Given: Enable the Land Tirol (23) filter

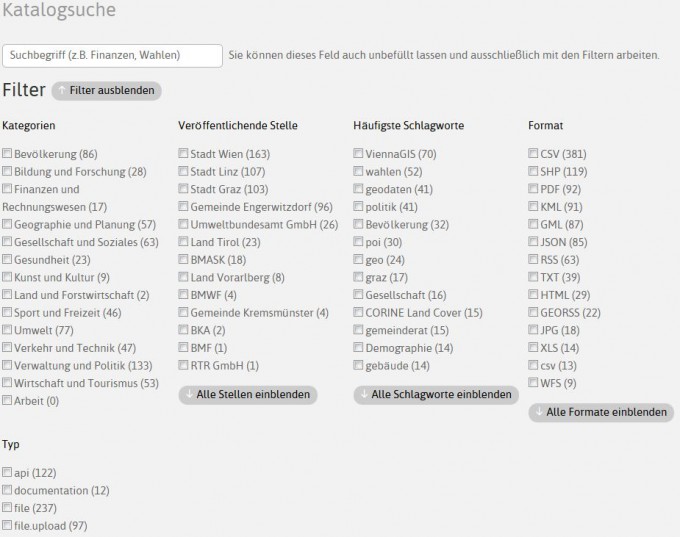Looking at the screenshot, I should (183, 241).
